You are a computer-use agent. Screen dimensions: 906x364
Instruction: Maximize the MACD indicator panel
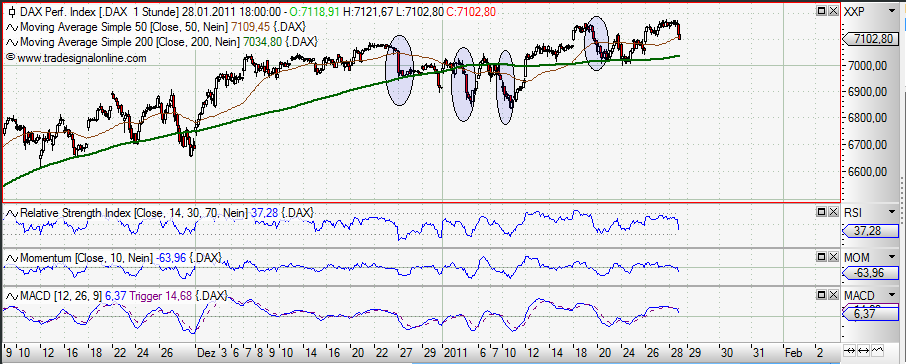(822, 295)
